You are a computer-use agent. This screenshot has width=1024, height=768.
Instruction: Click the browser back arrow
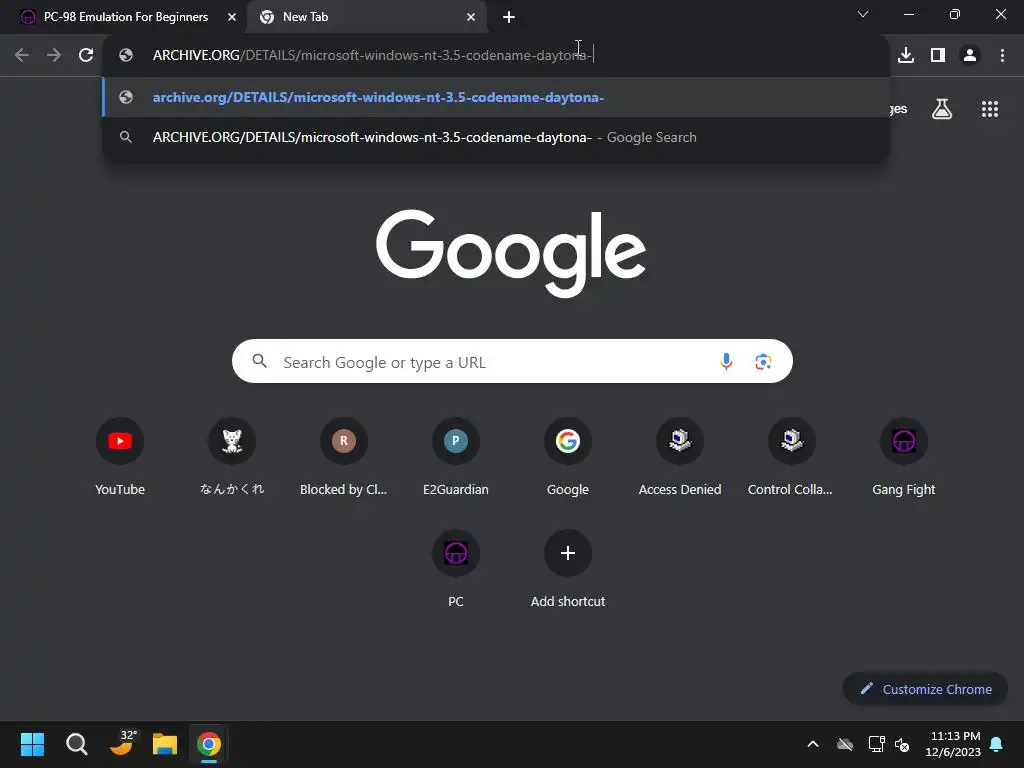click(22, 56)
